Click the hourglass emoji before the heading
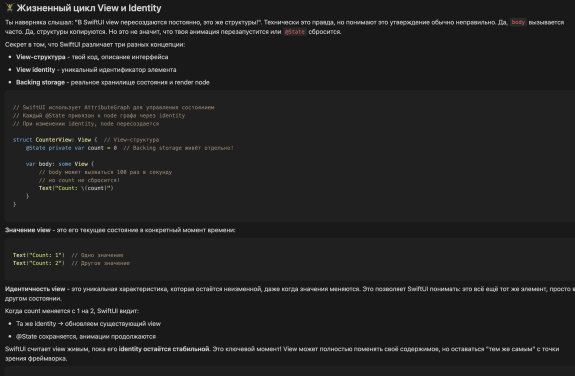The height and width of the screenshot is (376, 575). tap(10, 8)
